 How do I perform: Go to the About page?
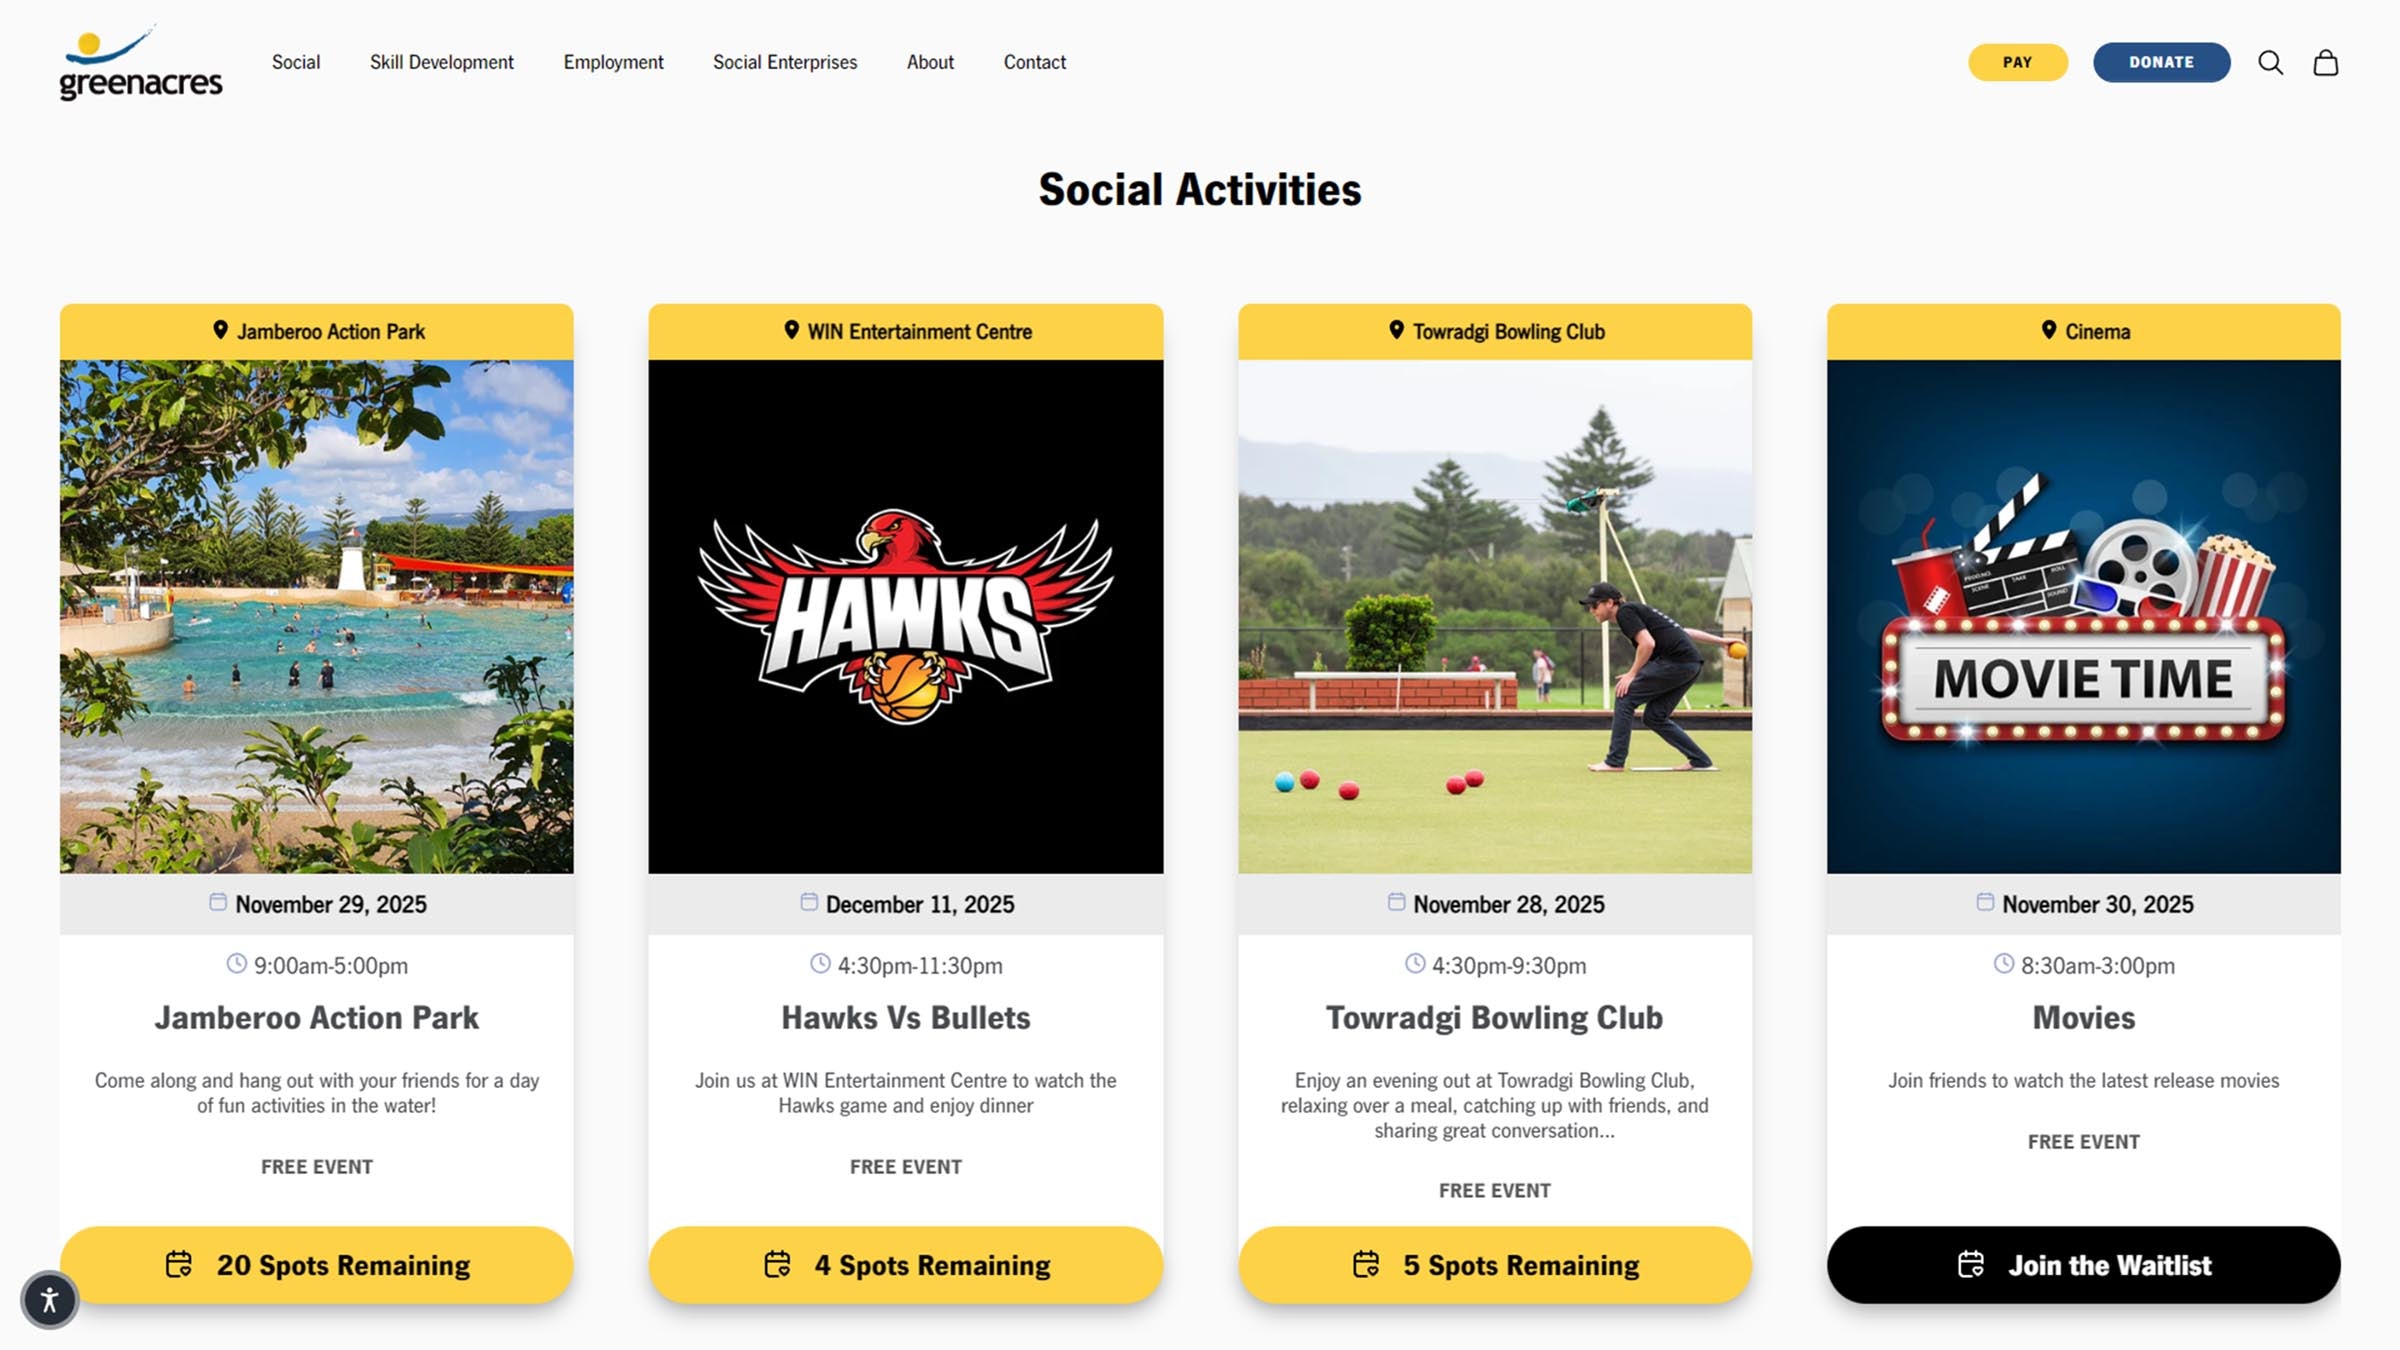tap(930, 62)
